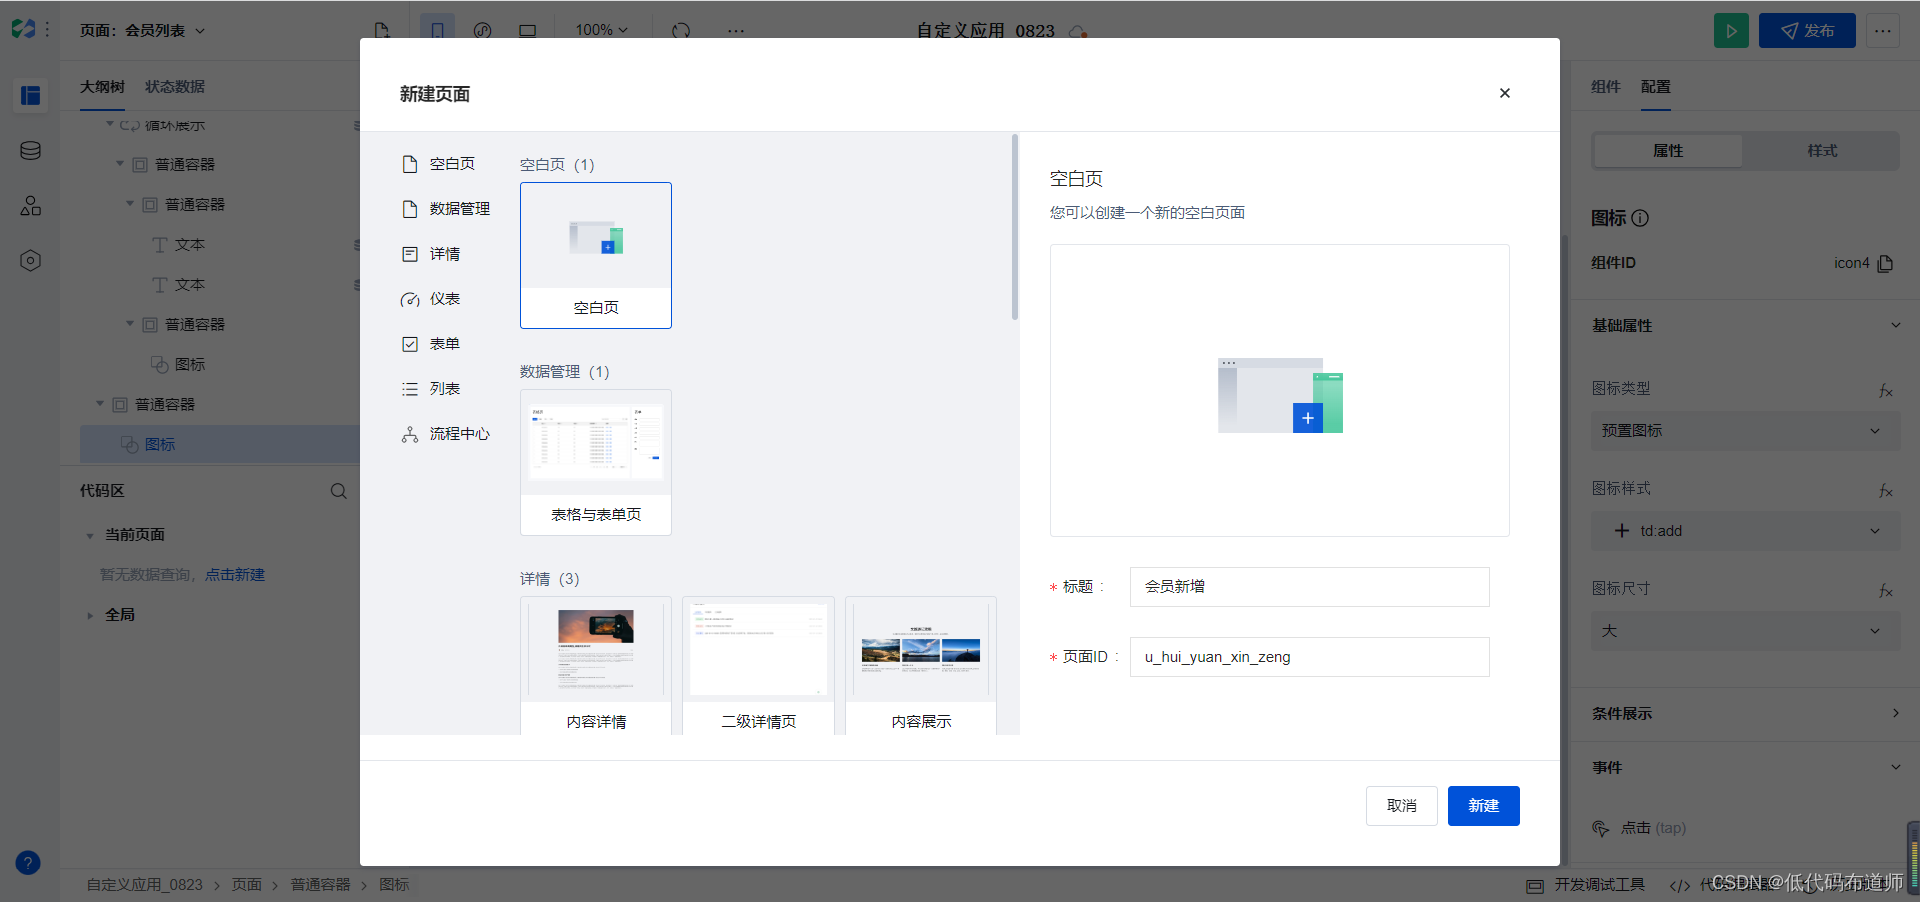The width and height of the screenshot is (1920, 902).
Task: Click the 取消 button
Action: (x=1402, y=806)
